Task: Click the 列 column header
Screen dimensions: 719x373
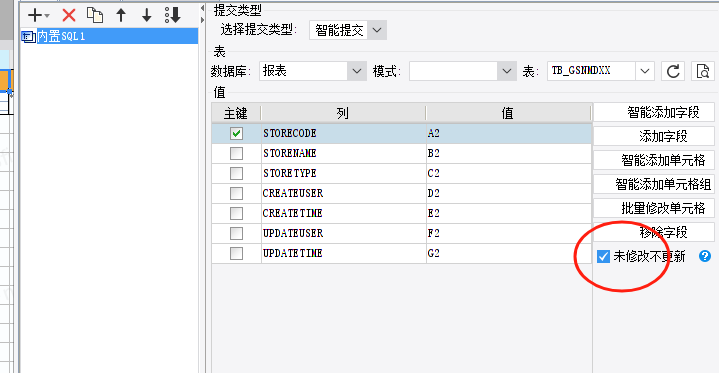Action: pyautogui.click(x=343, y=113)
